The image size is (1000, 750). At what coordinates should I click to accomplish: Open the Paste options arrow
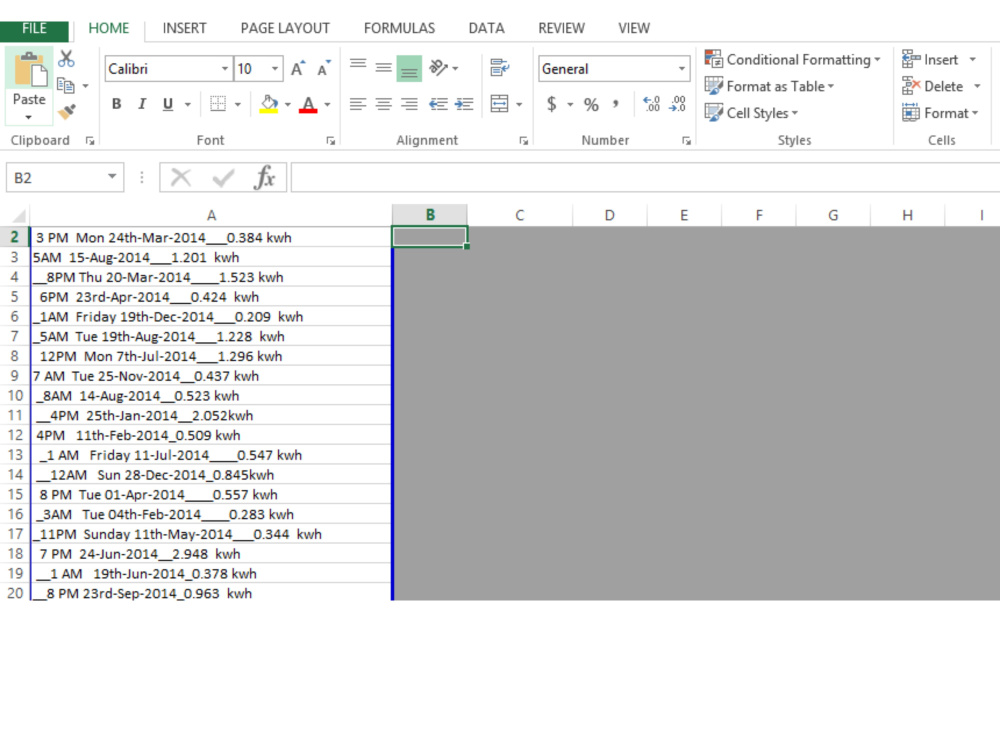point(29,117)
